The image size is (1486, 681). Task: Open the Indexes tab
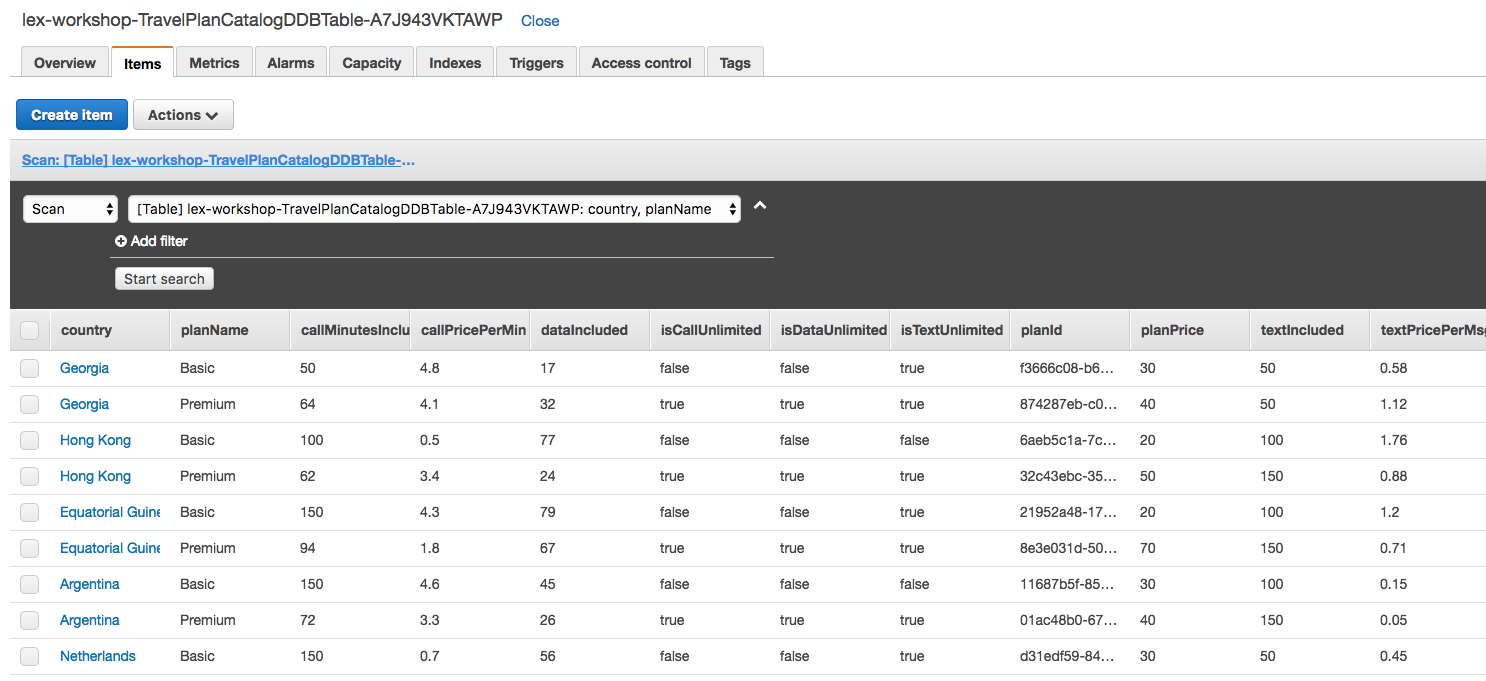(455, 62)
